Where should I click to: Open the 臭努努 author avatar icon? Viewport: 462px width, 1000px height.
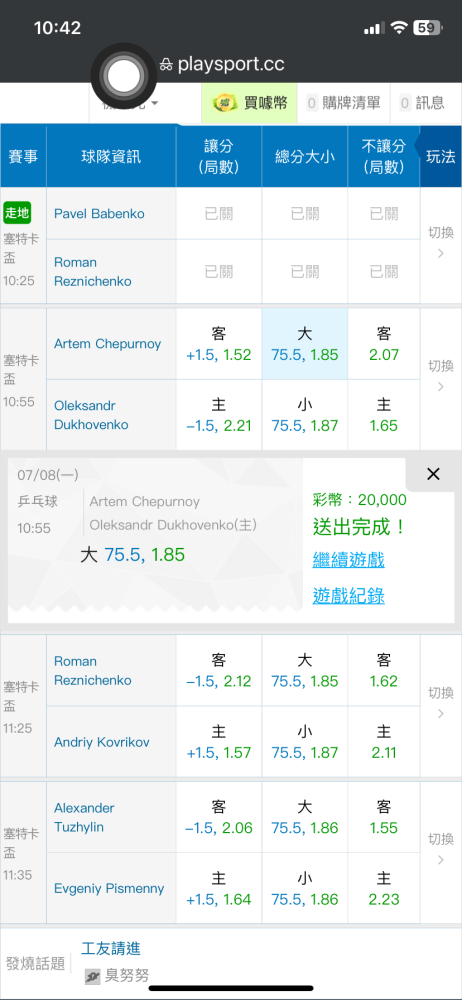click(93, 976)
